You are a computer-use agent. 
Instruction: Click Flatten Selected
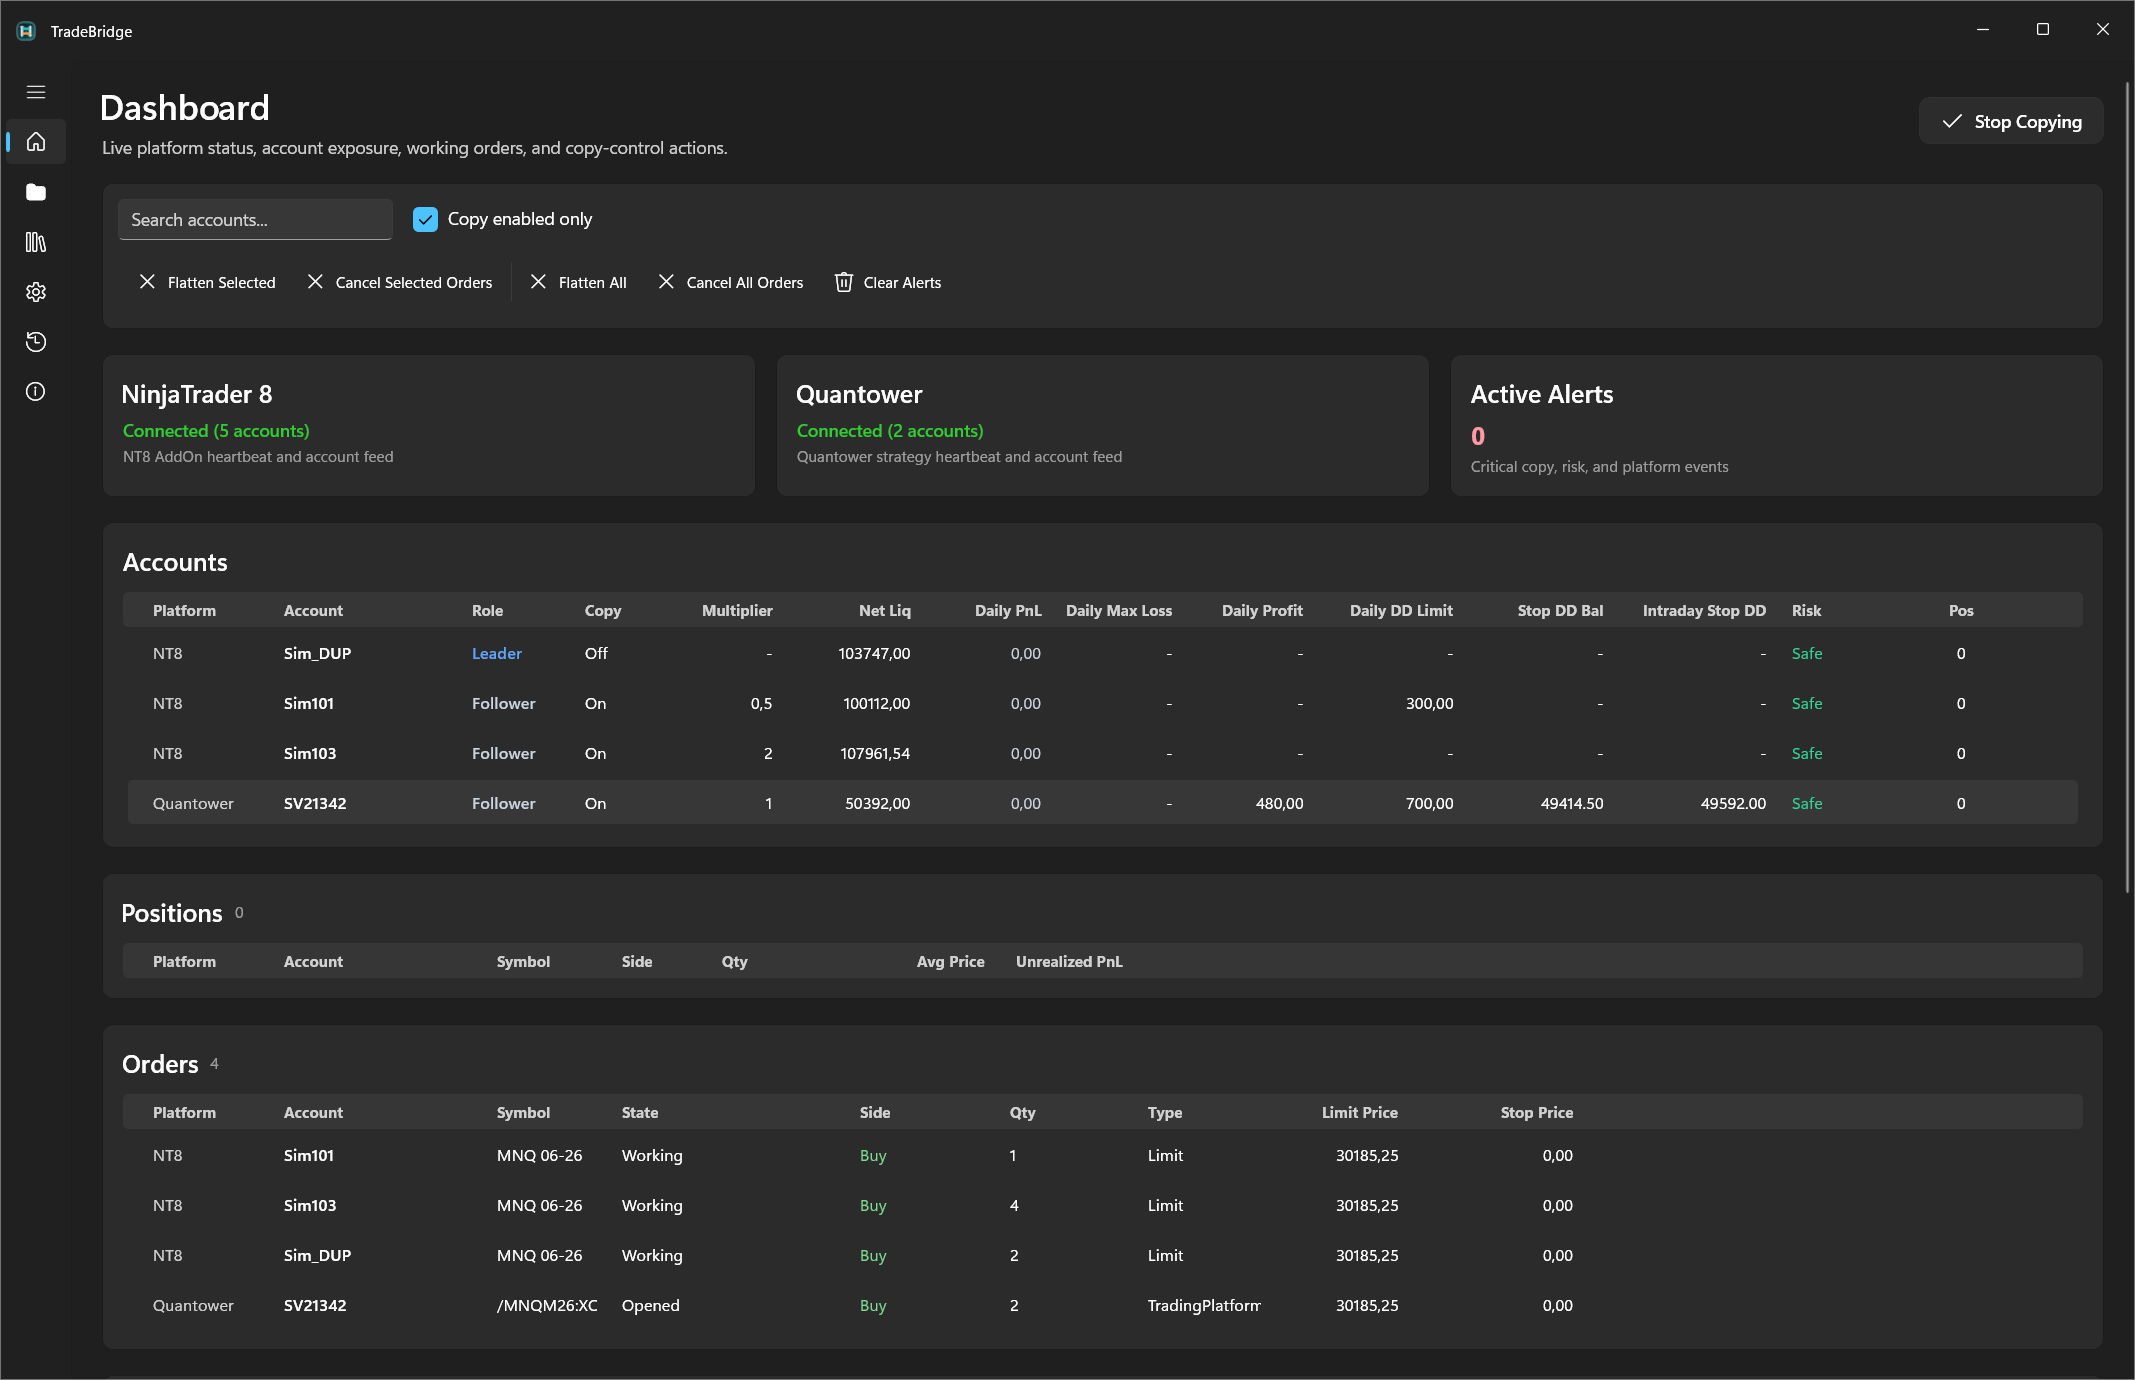point(207,283)
